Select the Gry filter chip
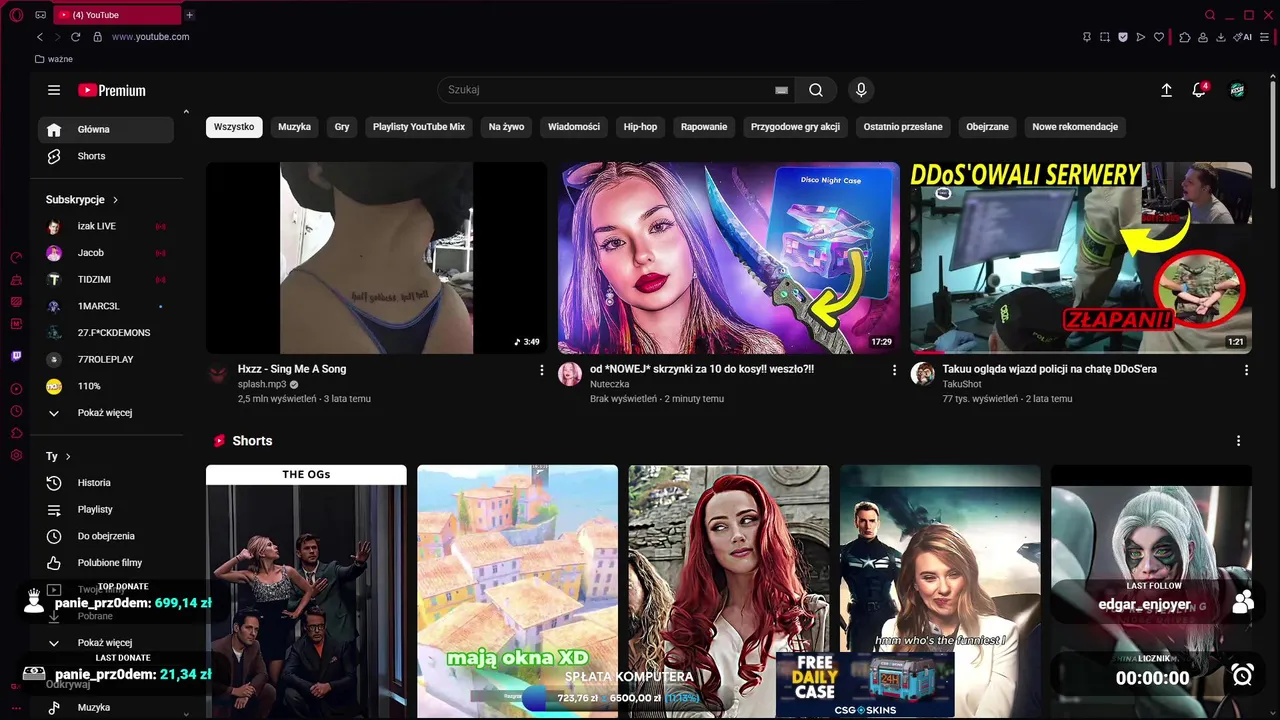1280x720 pixels. pos(342,127)
